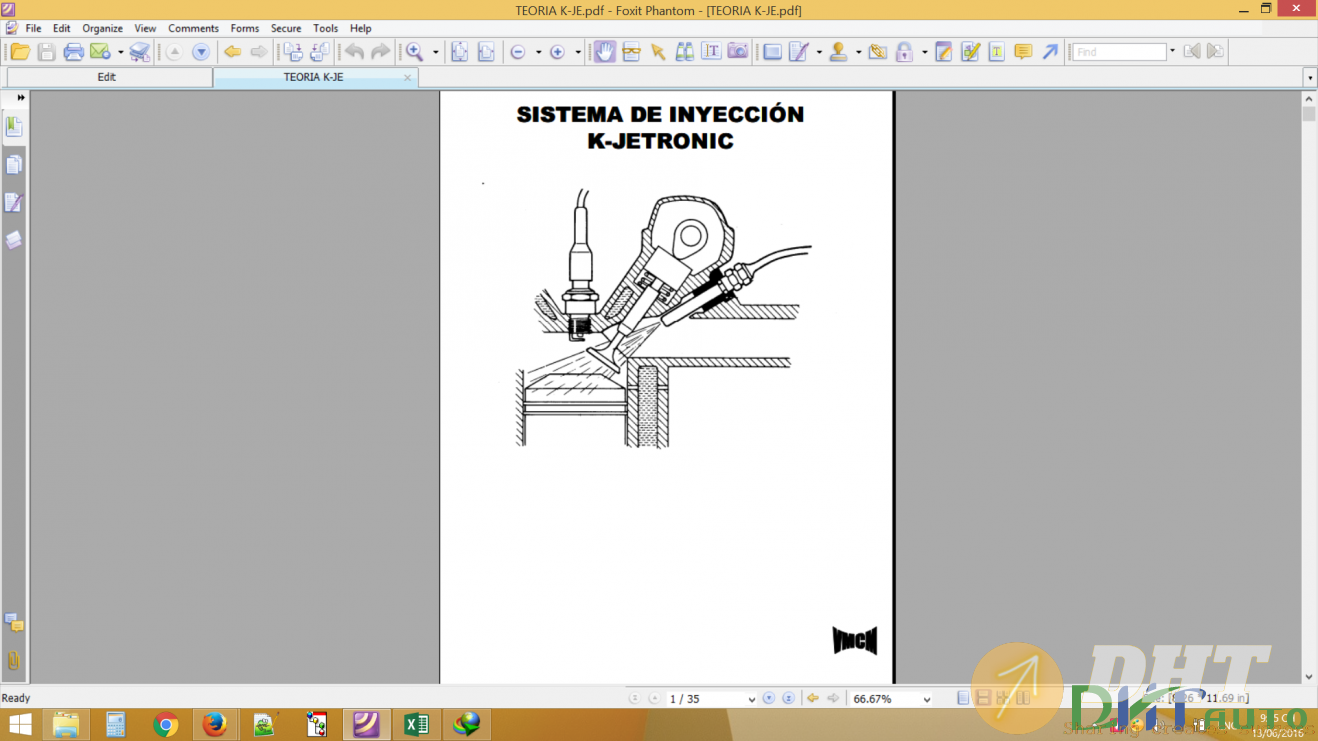The image size is (1318, 741).
Task: Switch to the Edit tab
Action: click(x=107, y=77)
